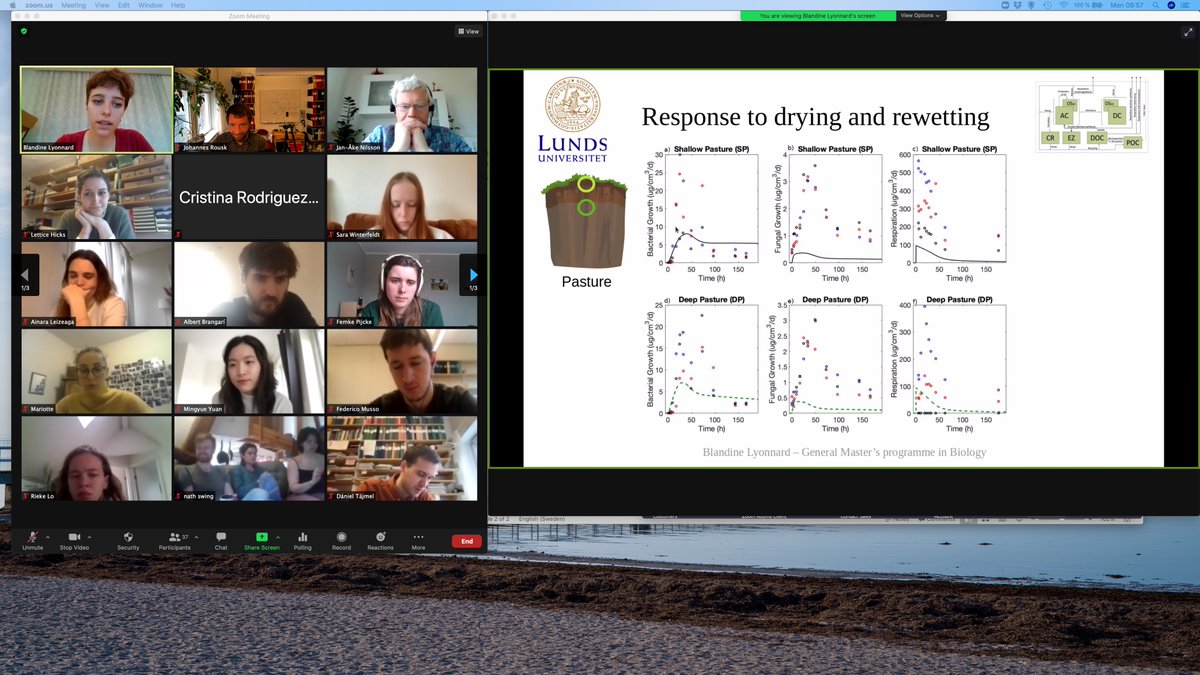This screenshot has height=675, width=1200.
Task: Open the gallery View switcher
Action: click(469, 31)
